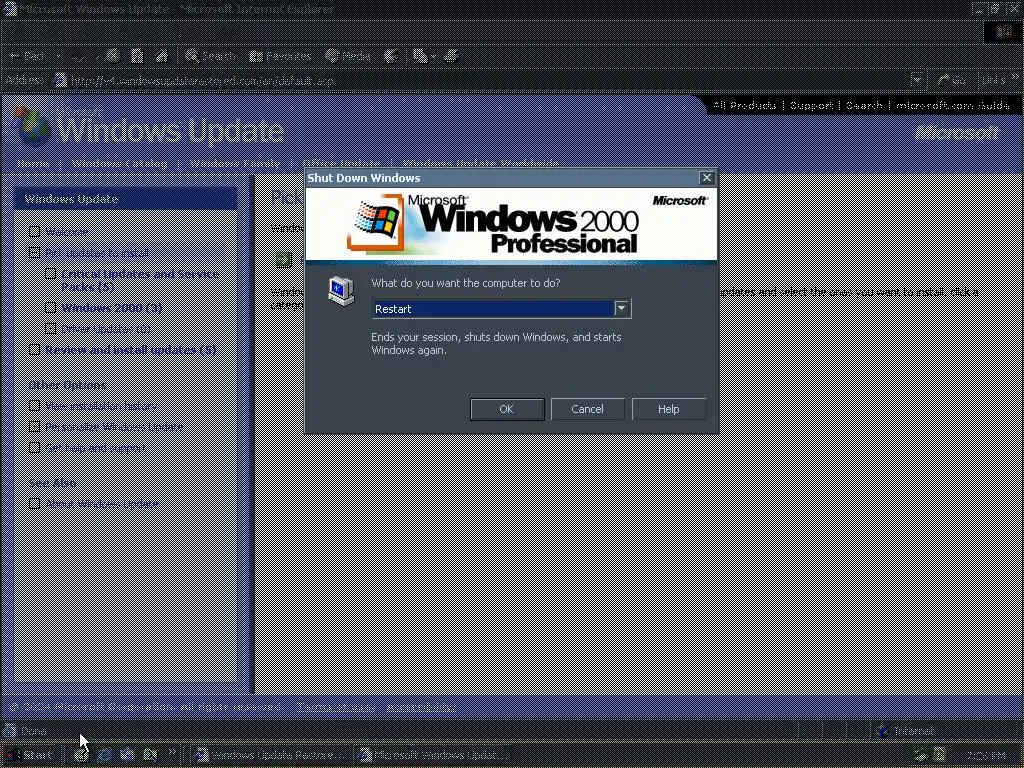This screenshot has width=1024, height=768.
Task: Click the Welcome checkbox in the sidebar
Action: (35, 232)
